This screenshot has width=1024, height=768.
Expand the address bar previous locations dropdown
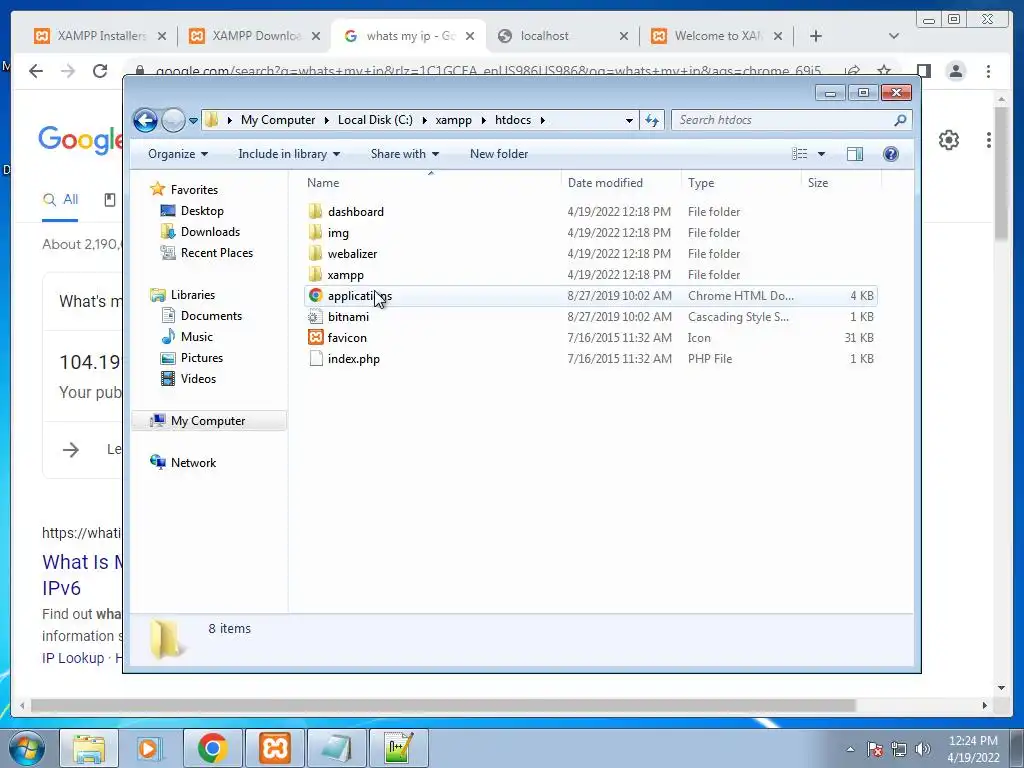[629, 120]
